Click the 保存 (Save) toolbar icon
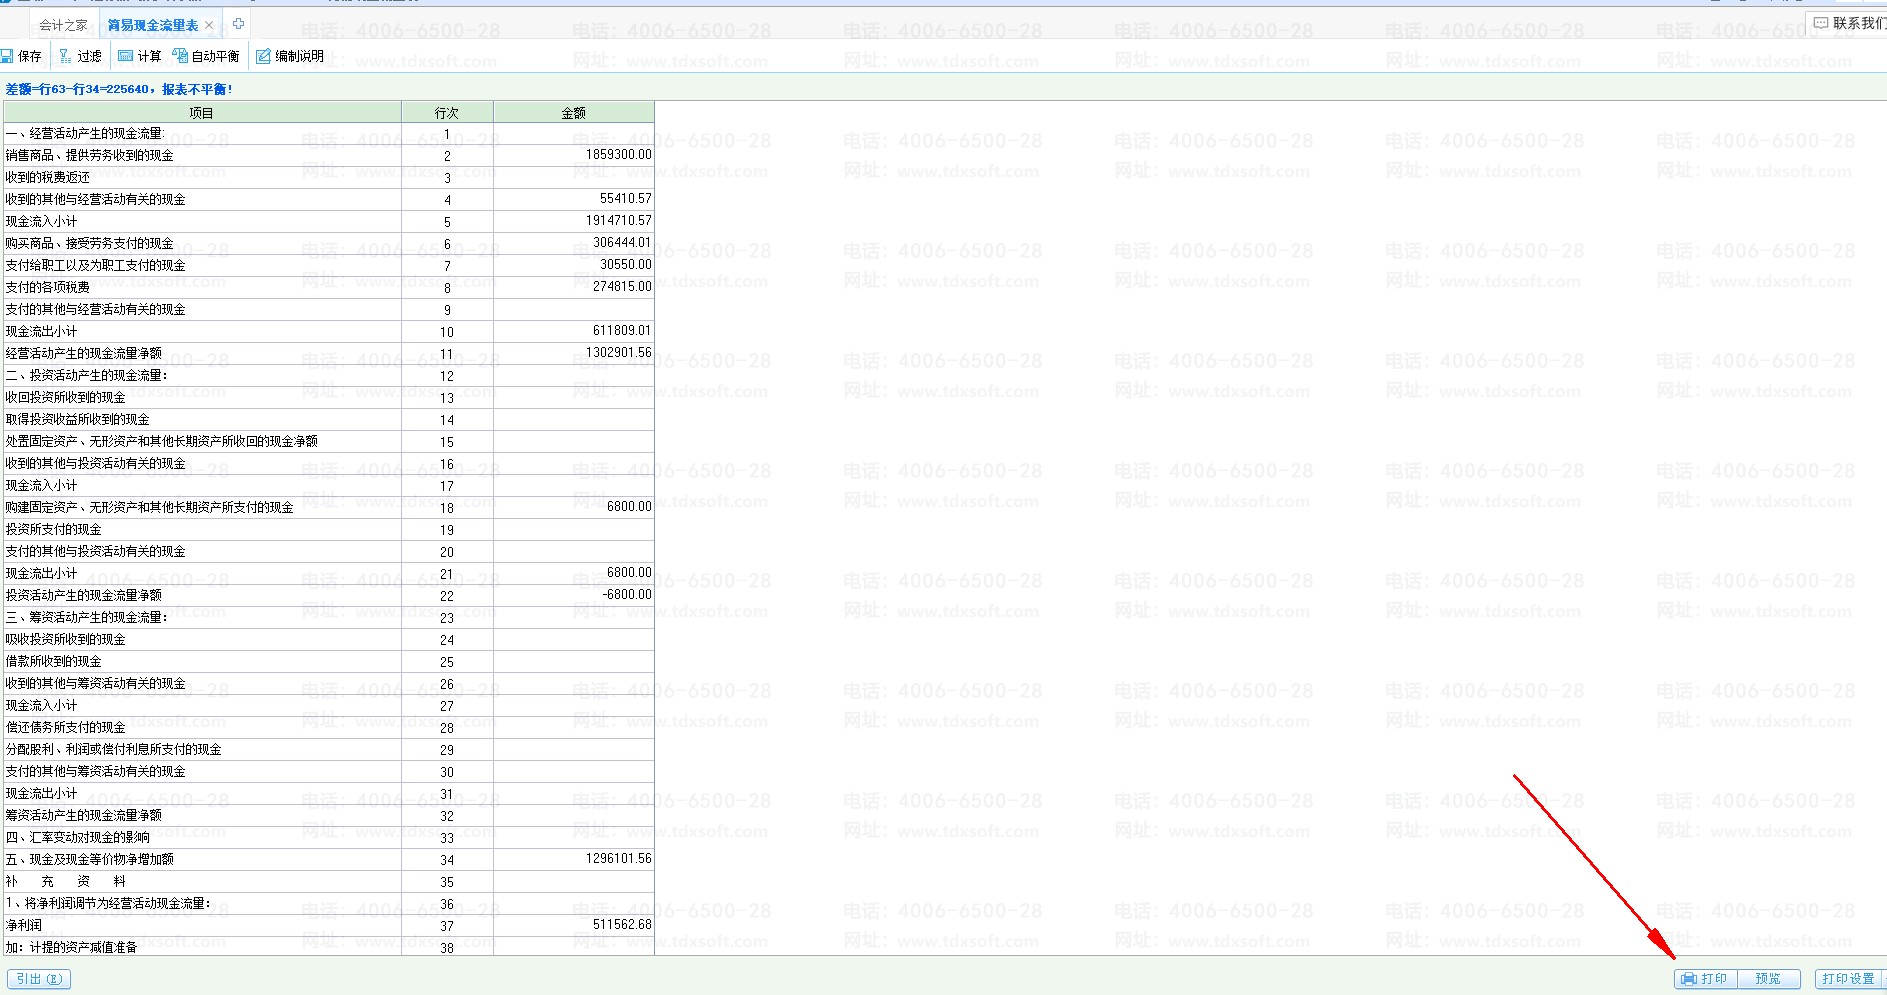Screen dimensions: 1887x995 (x=21, y=56)
